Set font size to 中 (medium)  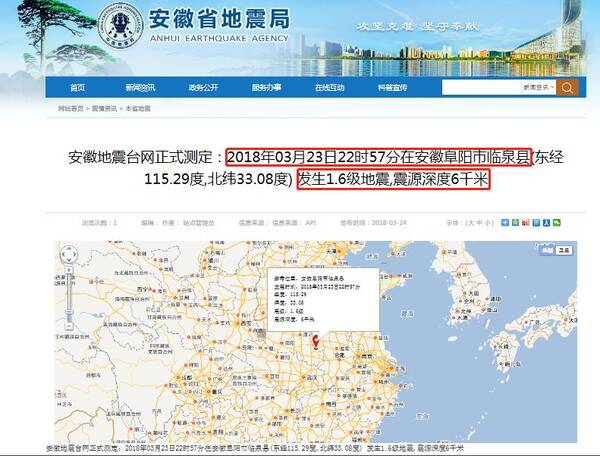click(479, 223)
